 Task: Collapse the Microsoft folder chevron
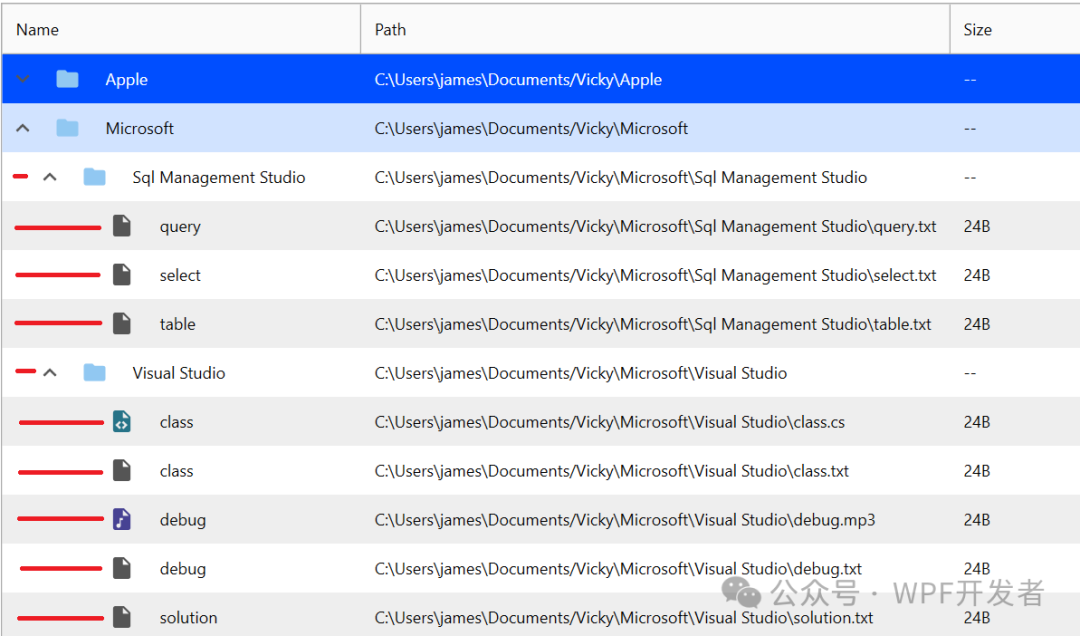click(x=23, y=128)
